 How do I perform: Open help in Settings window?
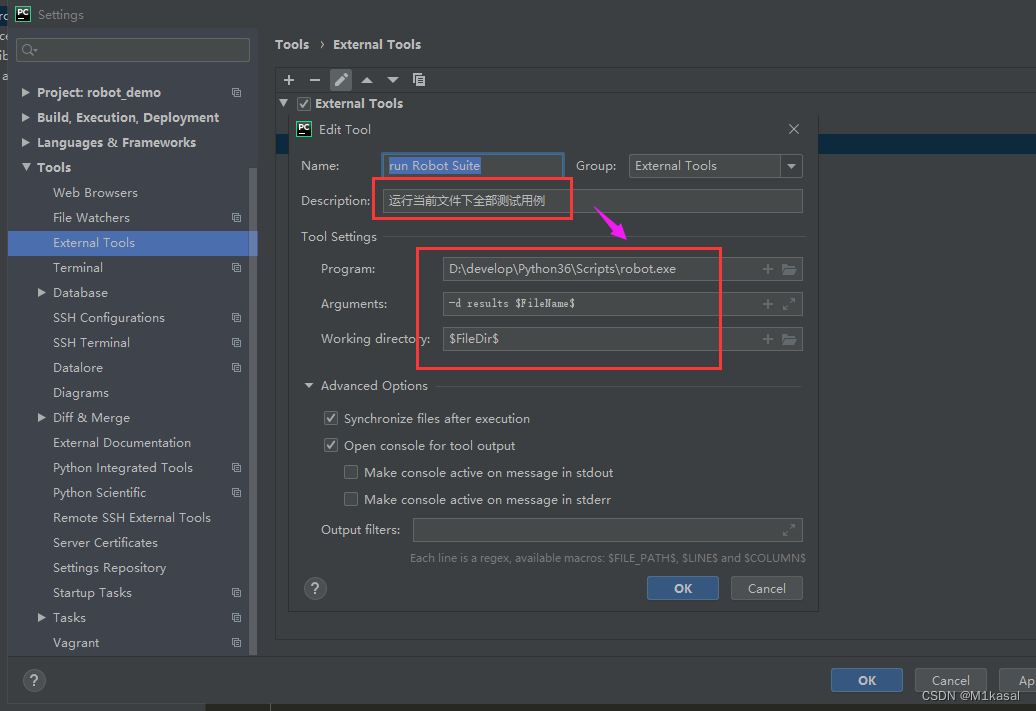point(34,680)
